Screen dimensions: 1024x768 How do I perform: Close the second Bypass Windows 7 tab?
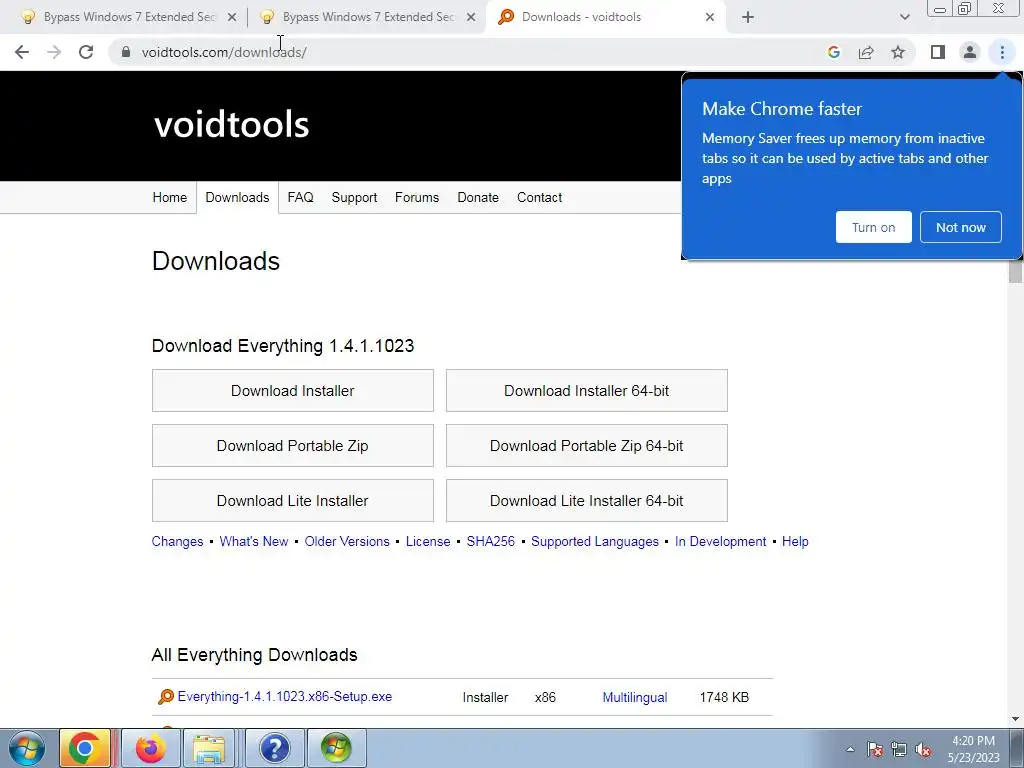[x=471, y=17]
